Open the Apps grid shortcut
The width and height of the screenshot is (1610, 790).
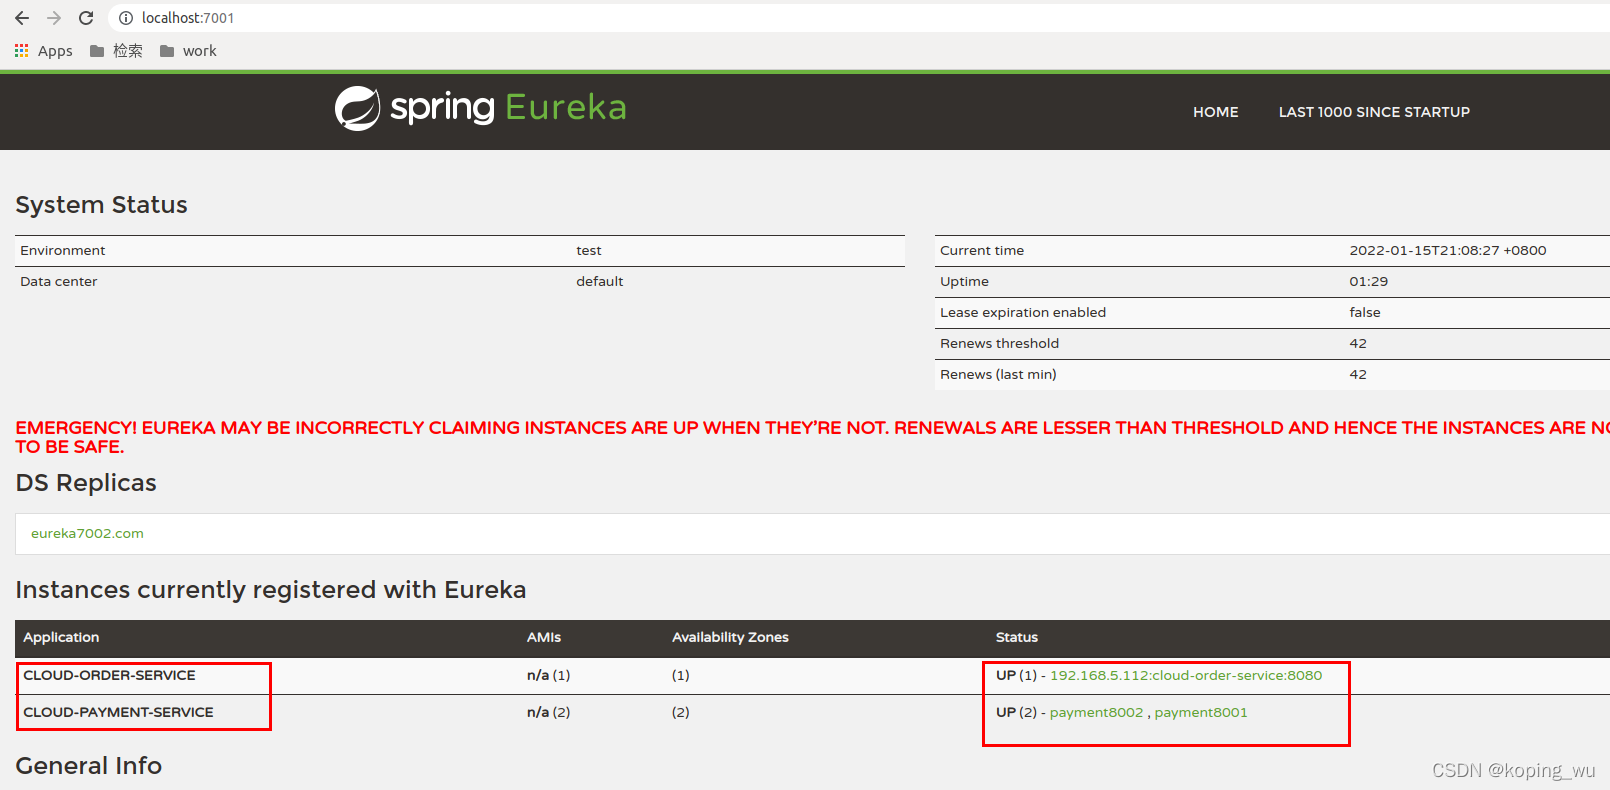pos(43,51)
